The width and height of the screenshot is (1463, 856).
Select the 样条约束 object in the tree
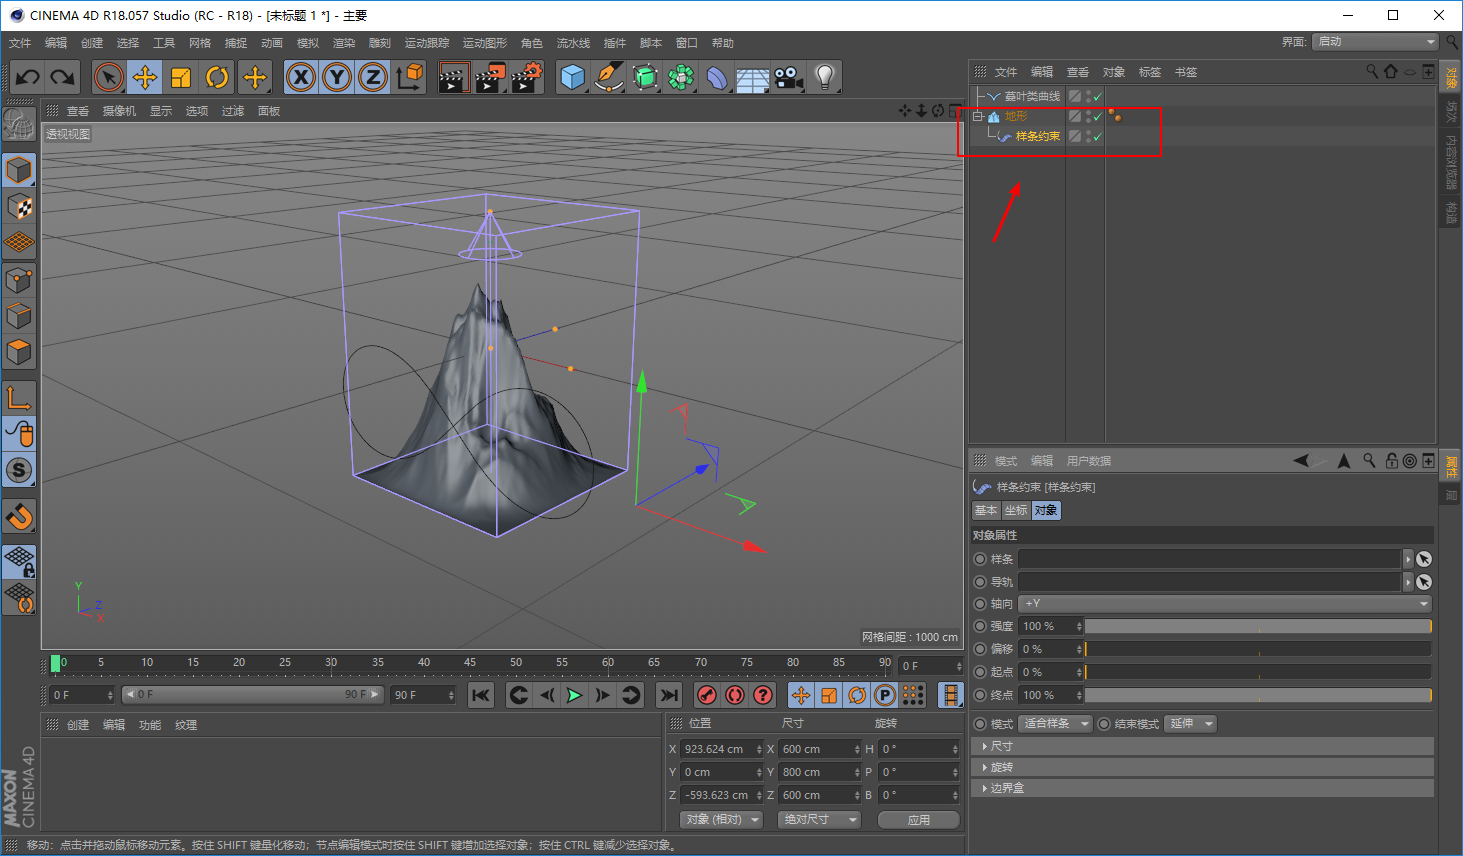(1038, 136)
